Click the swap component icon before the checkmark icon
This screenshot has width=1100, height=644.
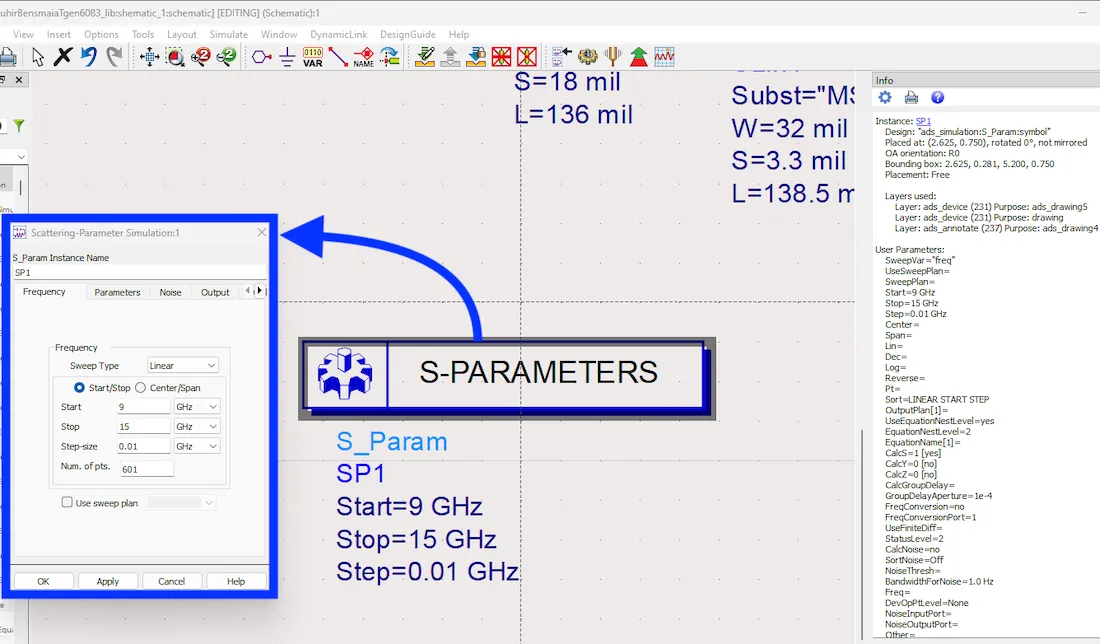(x=389, y=57)
